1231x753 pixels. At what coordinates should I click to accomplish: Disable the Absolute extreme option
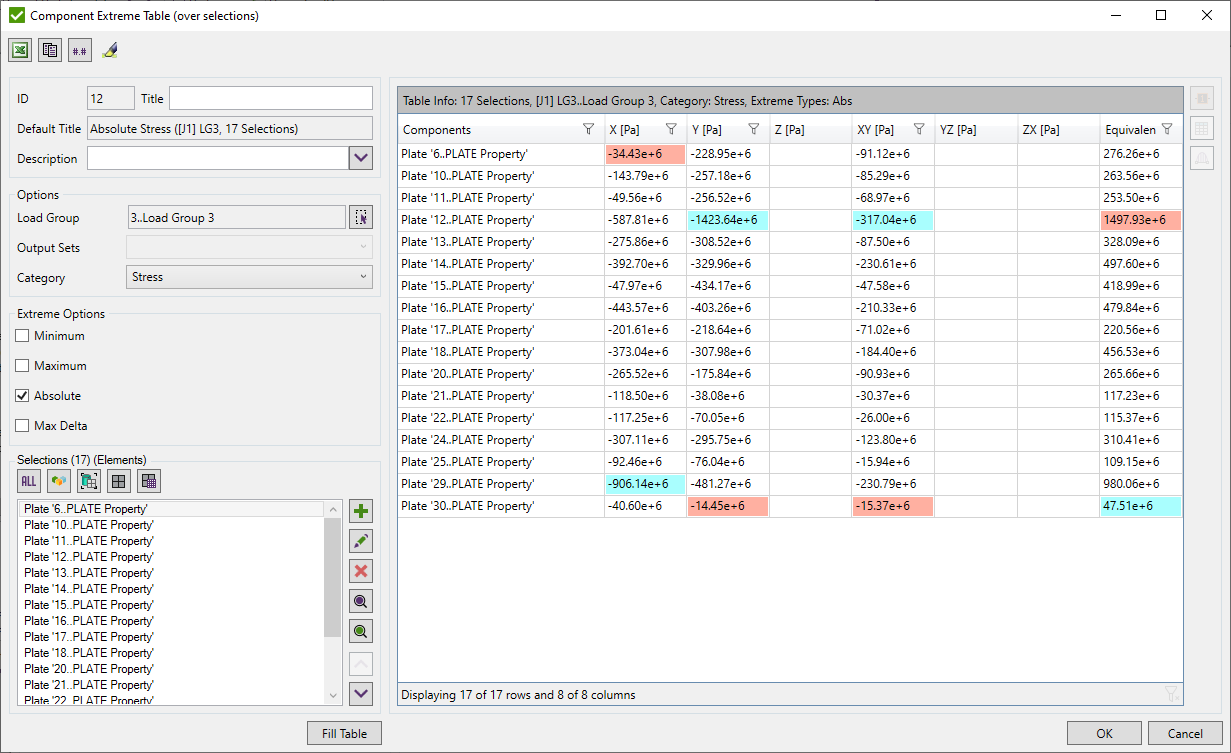[x=22, y=395]
